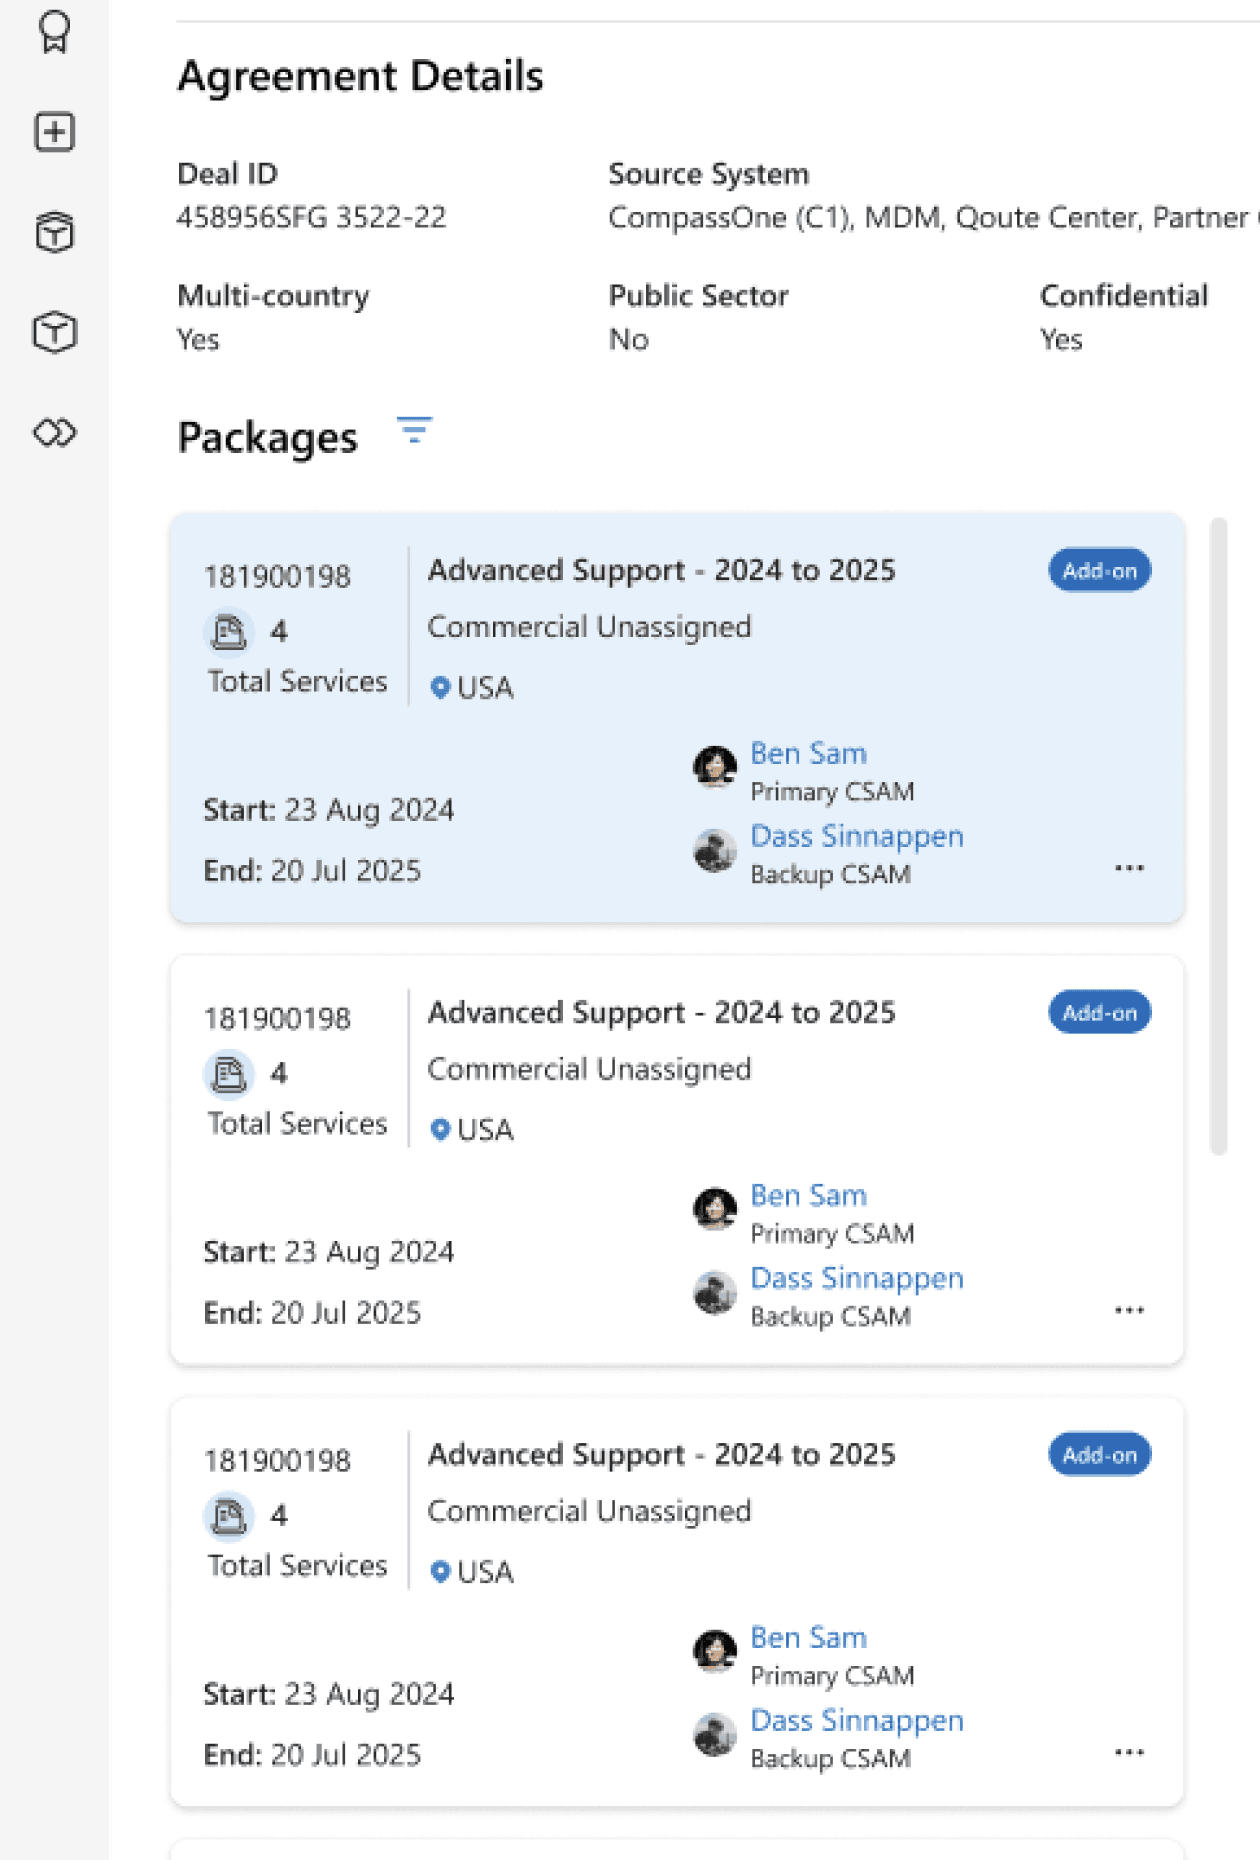Image resolution: width=1260 pixels, height=1860 pixels.
Task: Open more options on second package card
Action: click(x=1129, y=1310)
